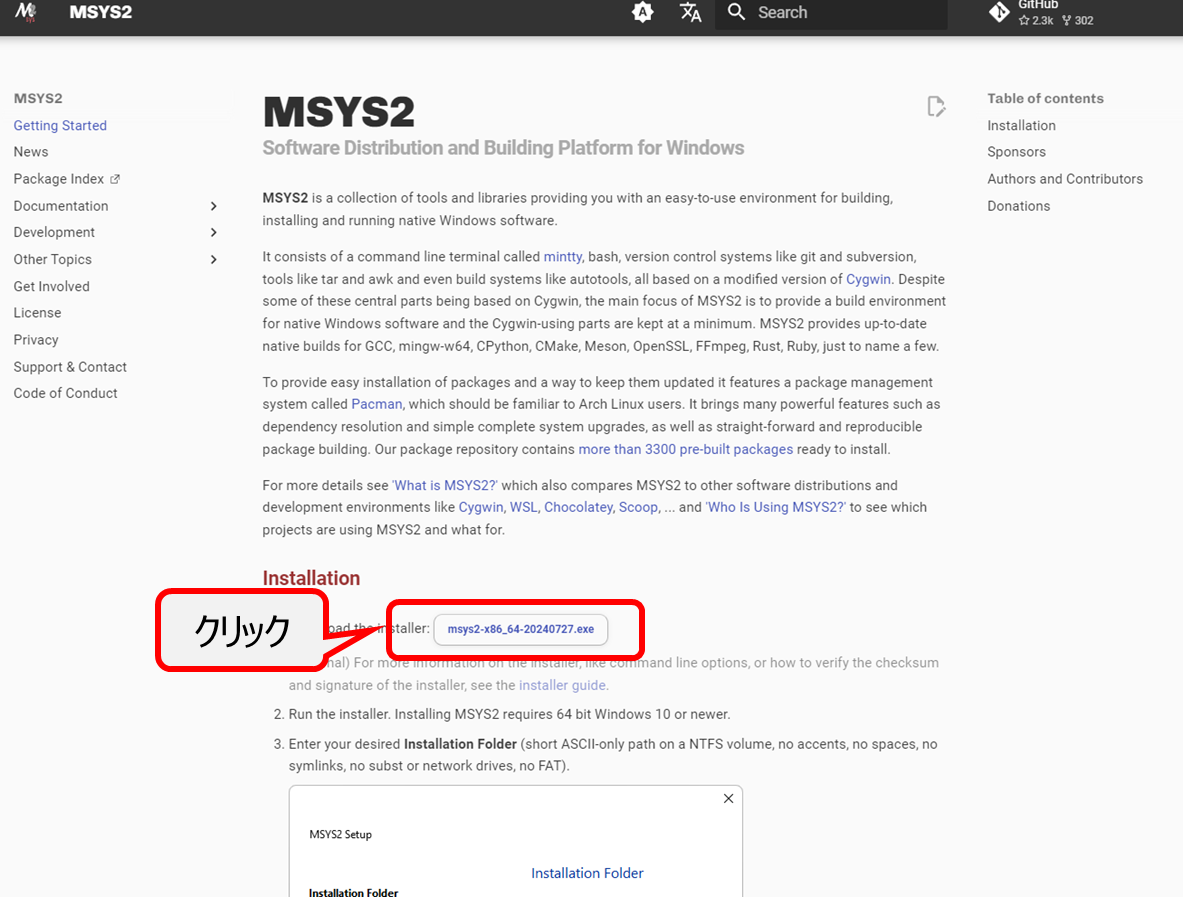The width and height of the screenshot is (1183, 897).
Task: Open Documentation in the sidebar
Action: point(61,206)
